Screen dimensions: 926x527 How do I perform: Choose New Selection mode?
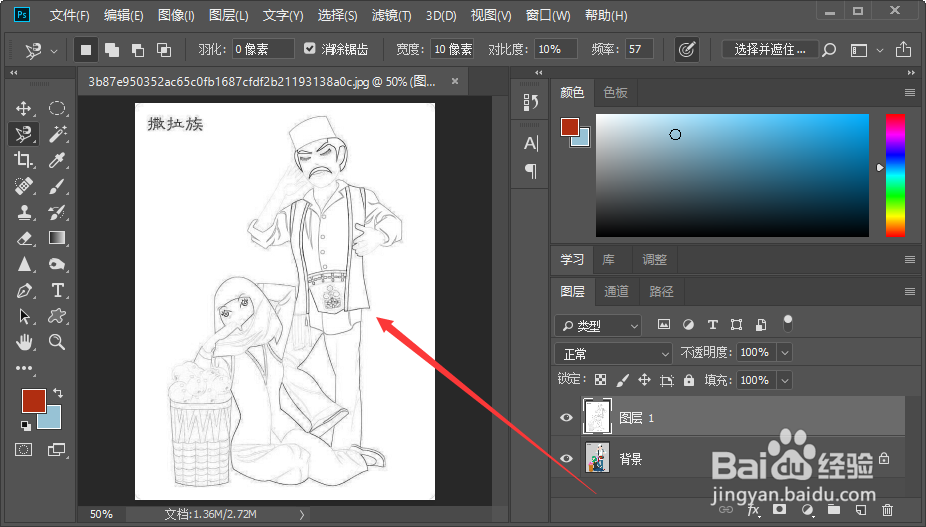[86, 50]
